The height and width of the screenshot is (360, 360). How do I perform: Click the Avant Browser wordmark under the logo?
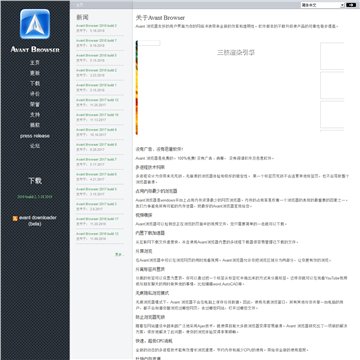(35, 50)
